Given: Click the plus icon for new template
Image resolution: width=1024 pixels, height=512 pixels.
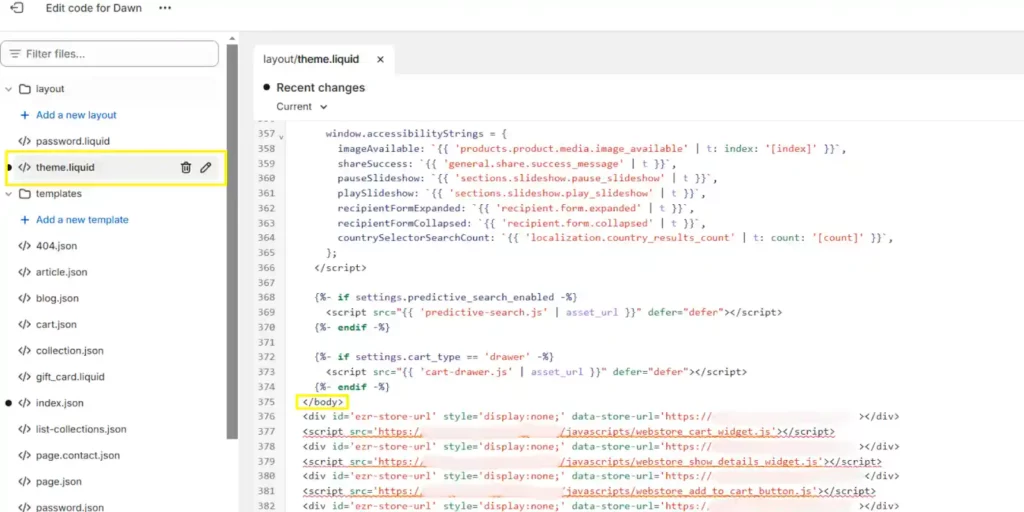Looking at the screenshot, I should (x=25, y=220).
